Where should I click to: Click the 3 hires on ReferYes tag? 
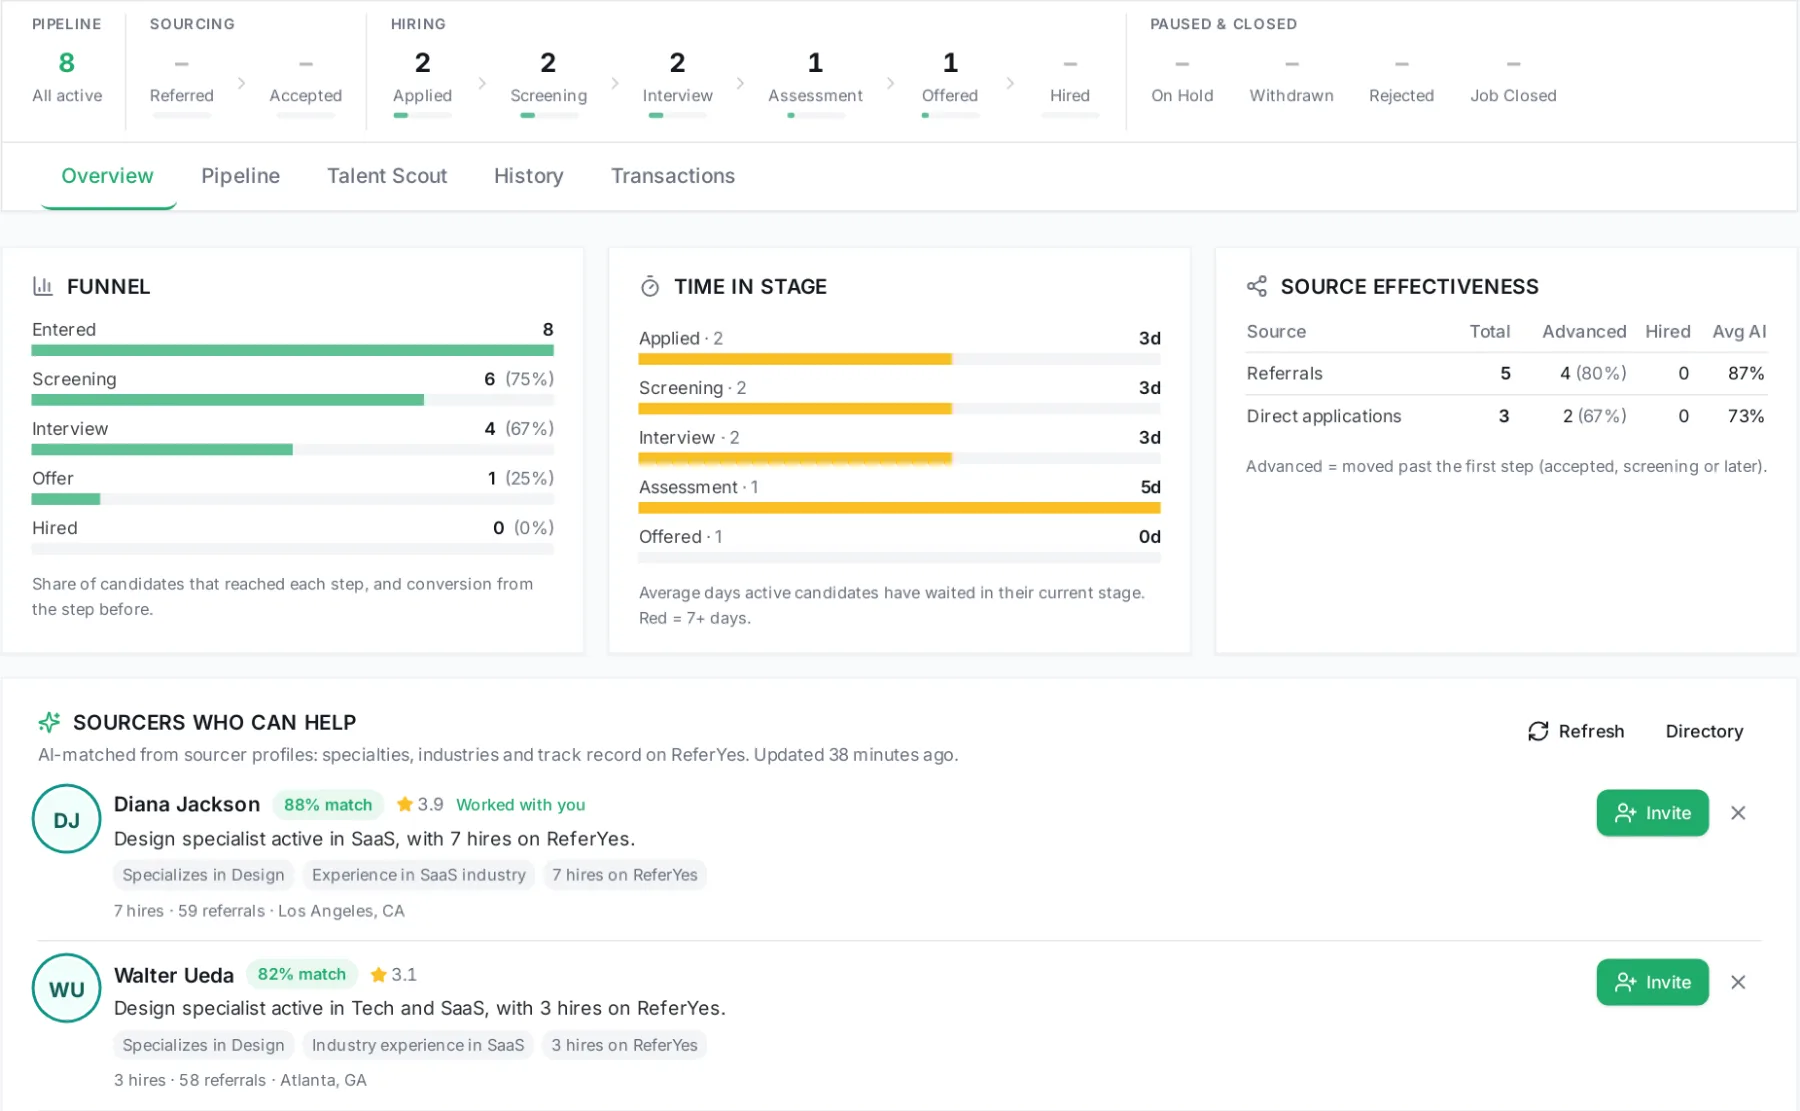625,1045
